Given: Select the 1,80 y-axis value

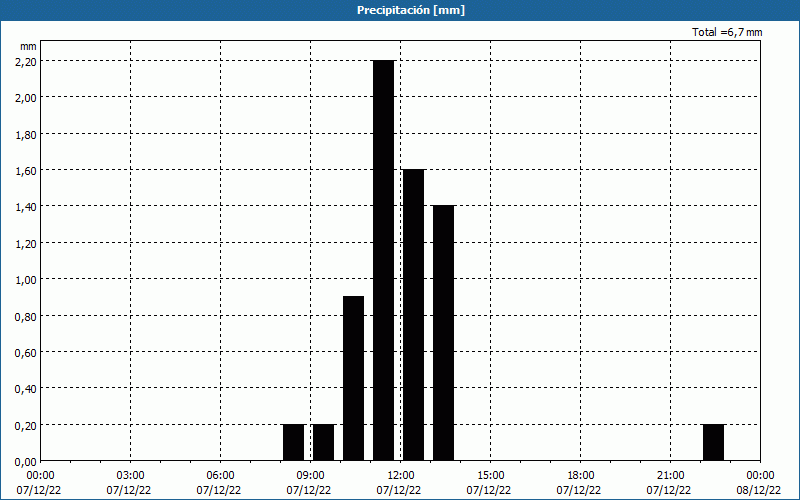Looking at the screenshot, I should [26, 134].
